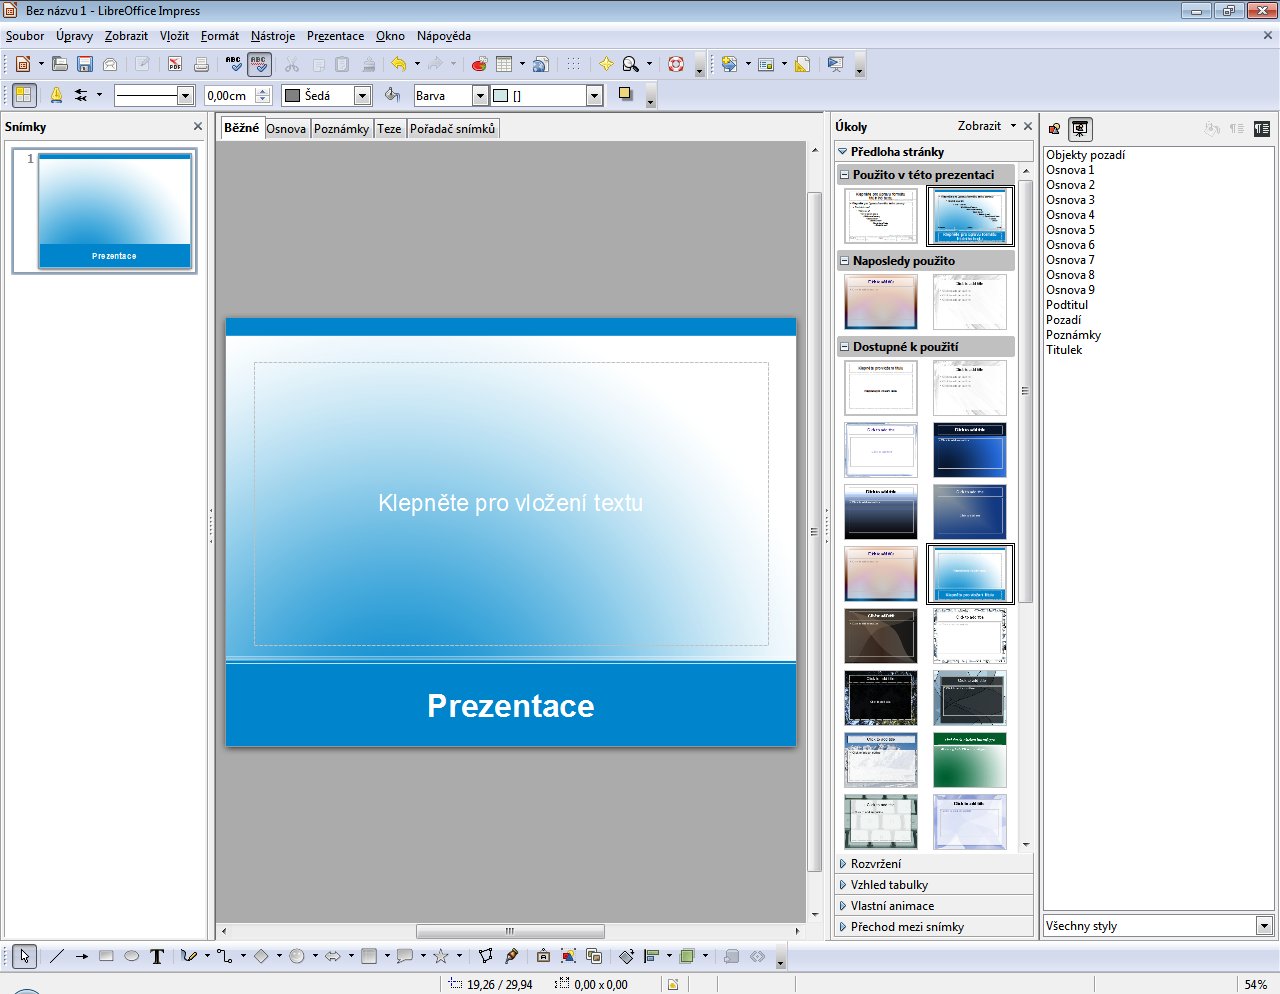Select the straight Line drawing tool
This screenshot has width=1280, height=994.
pyautogui.click(x=56, y=956)
